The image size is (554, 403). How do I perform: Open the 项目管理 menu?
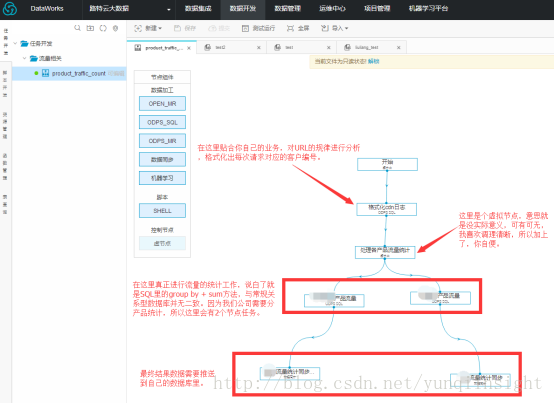coord(377,8)
